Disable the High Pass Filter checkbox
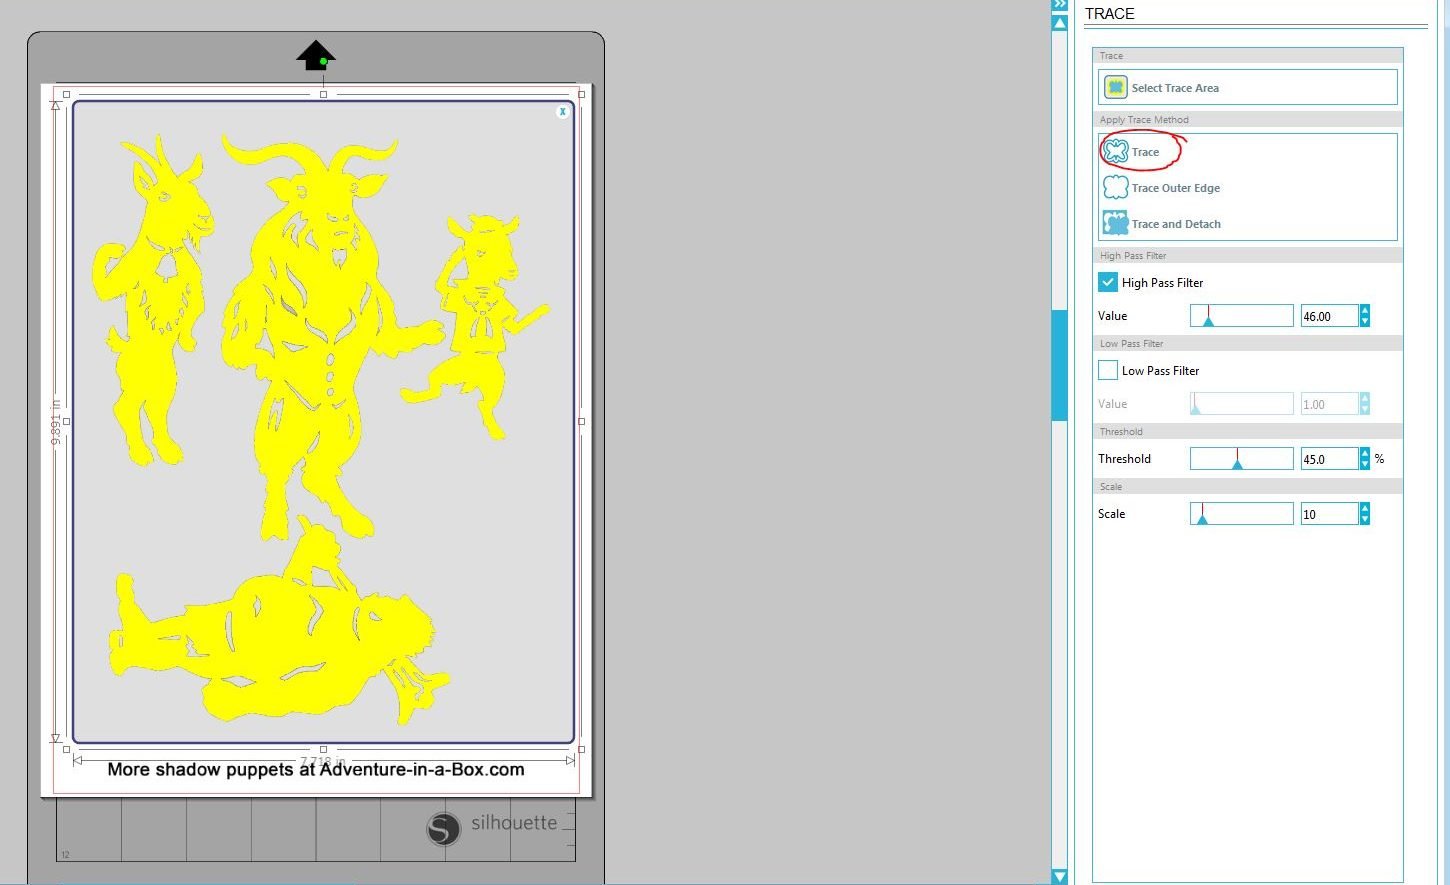 click(1108, 283)
